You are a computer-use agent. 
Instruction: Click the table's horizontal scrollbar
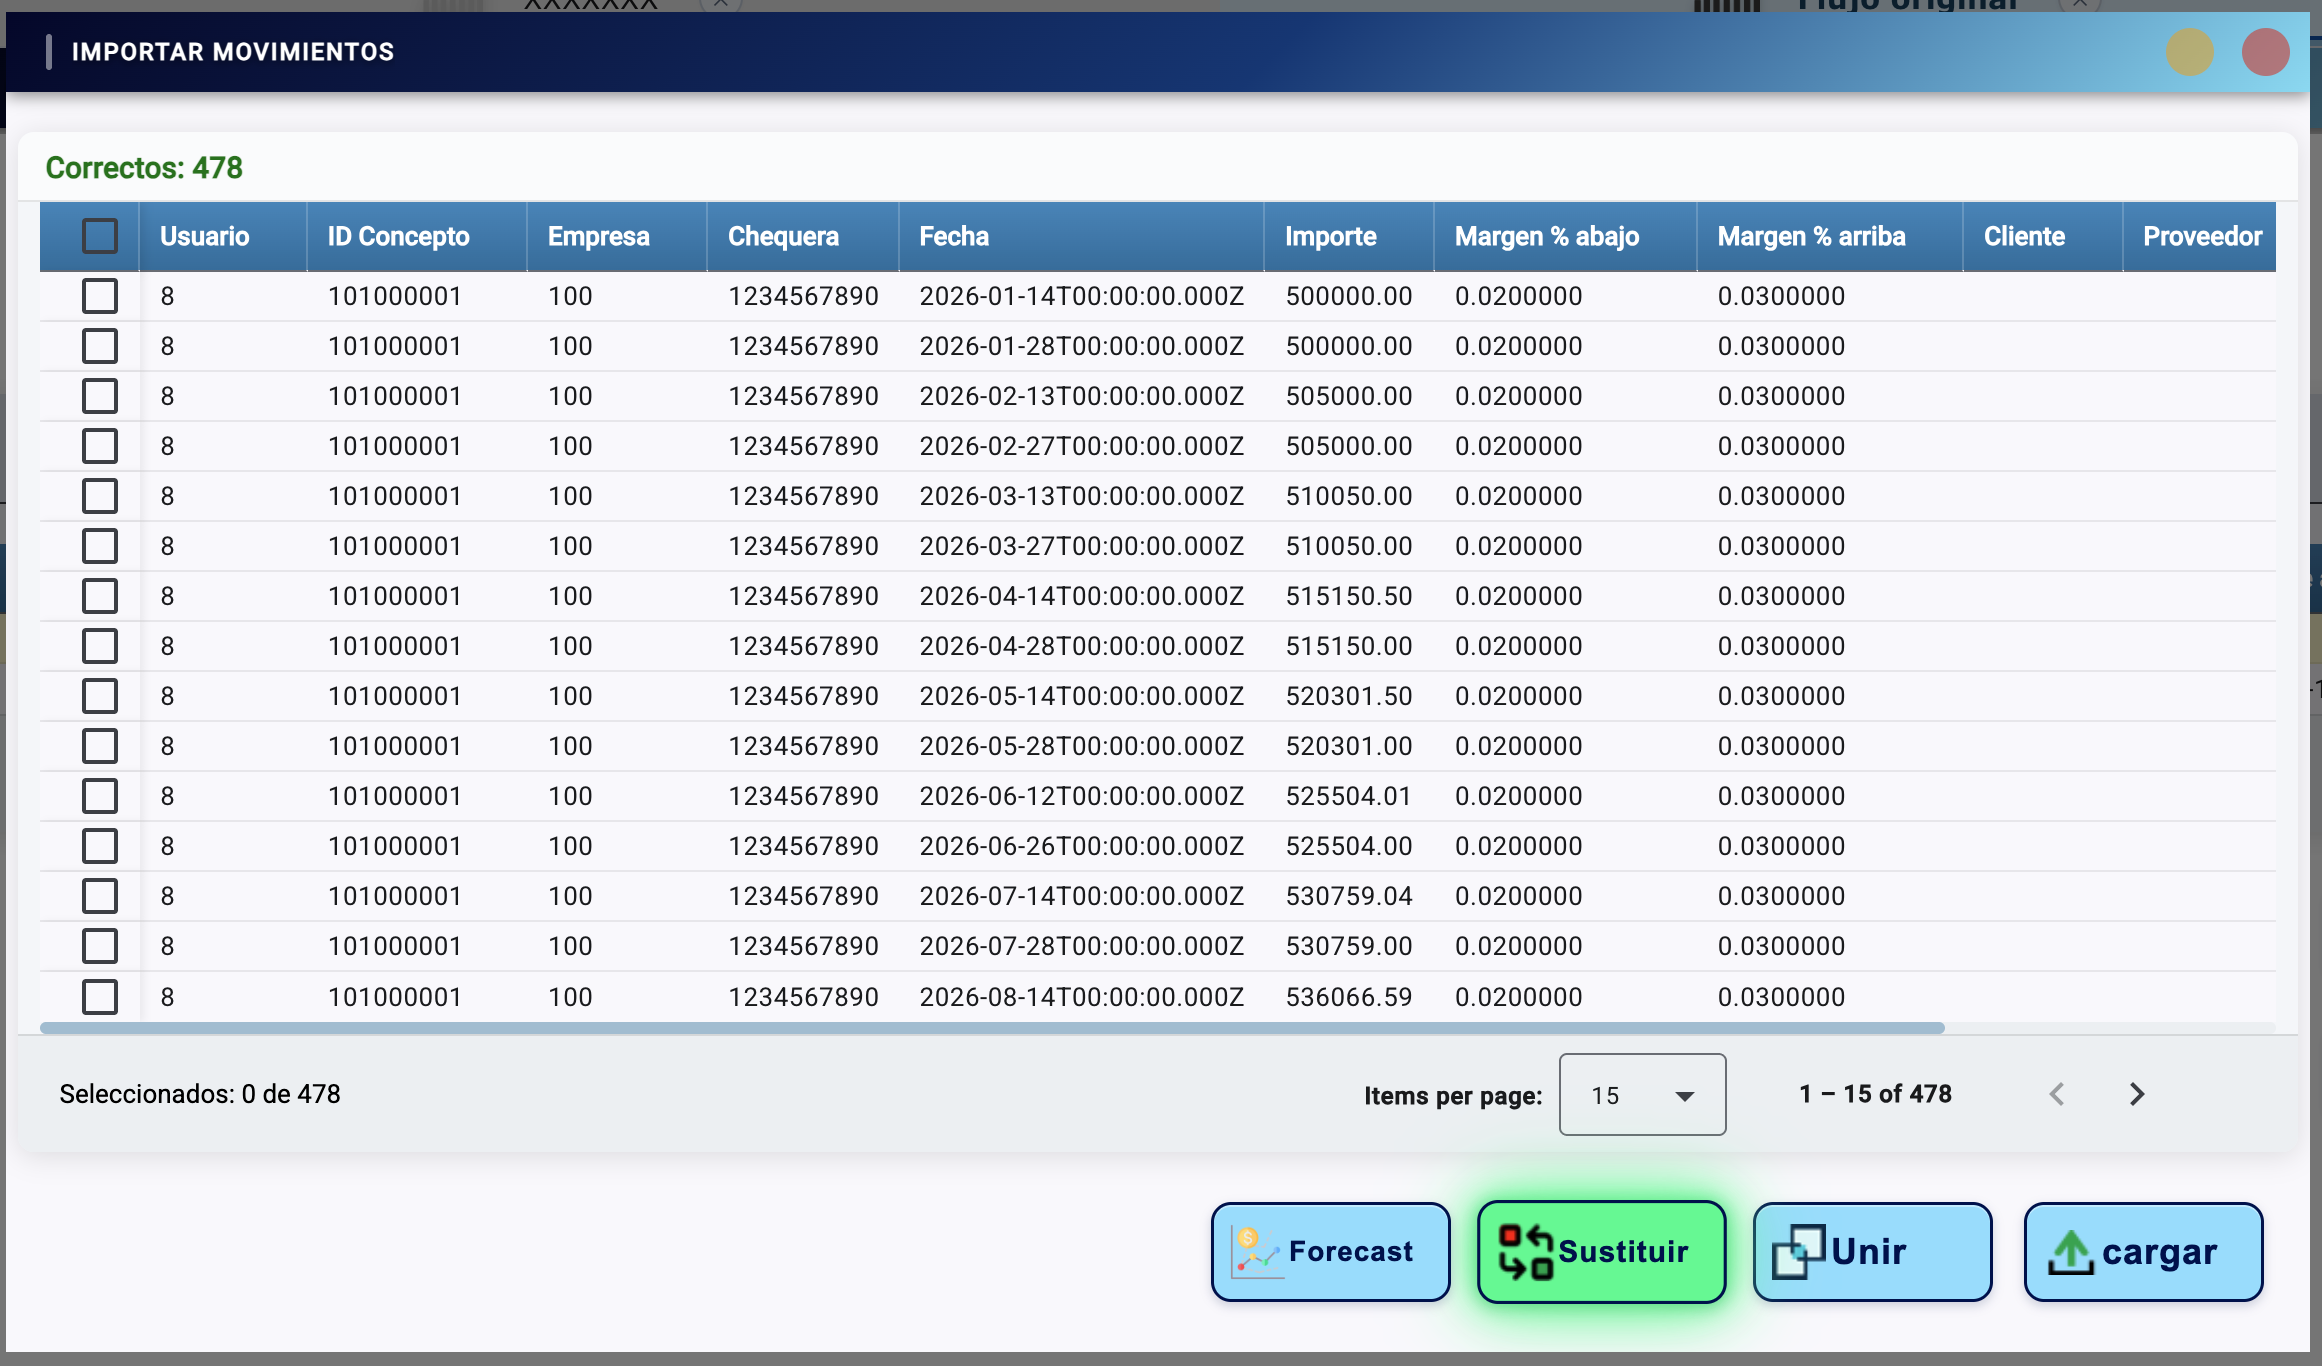[x=992, y=1028]
